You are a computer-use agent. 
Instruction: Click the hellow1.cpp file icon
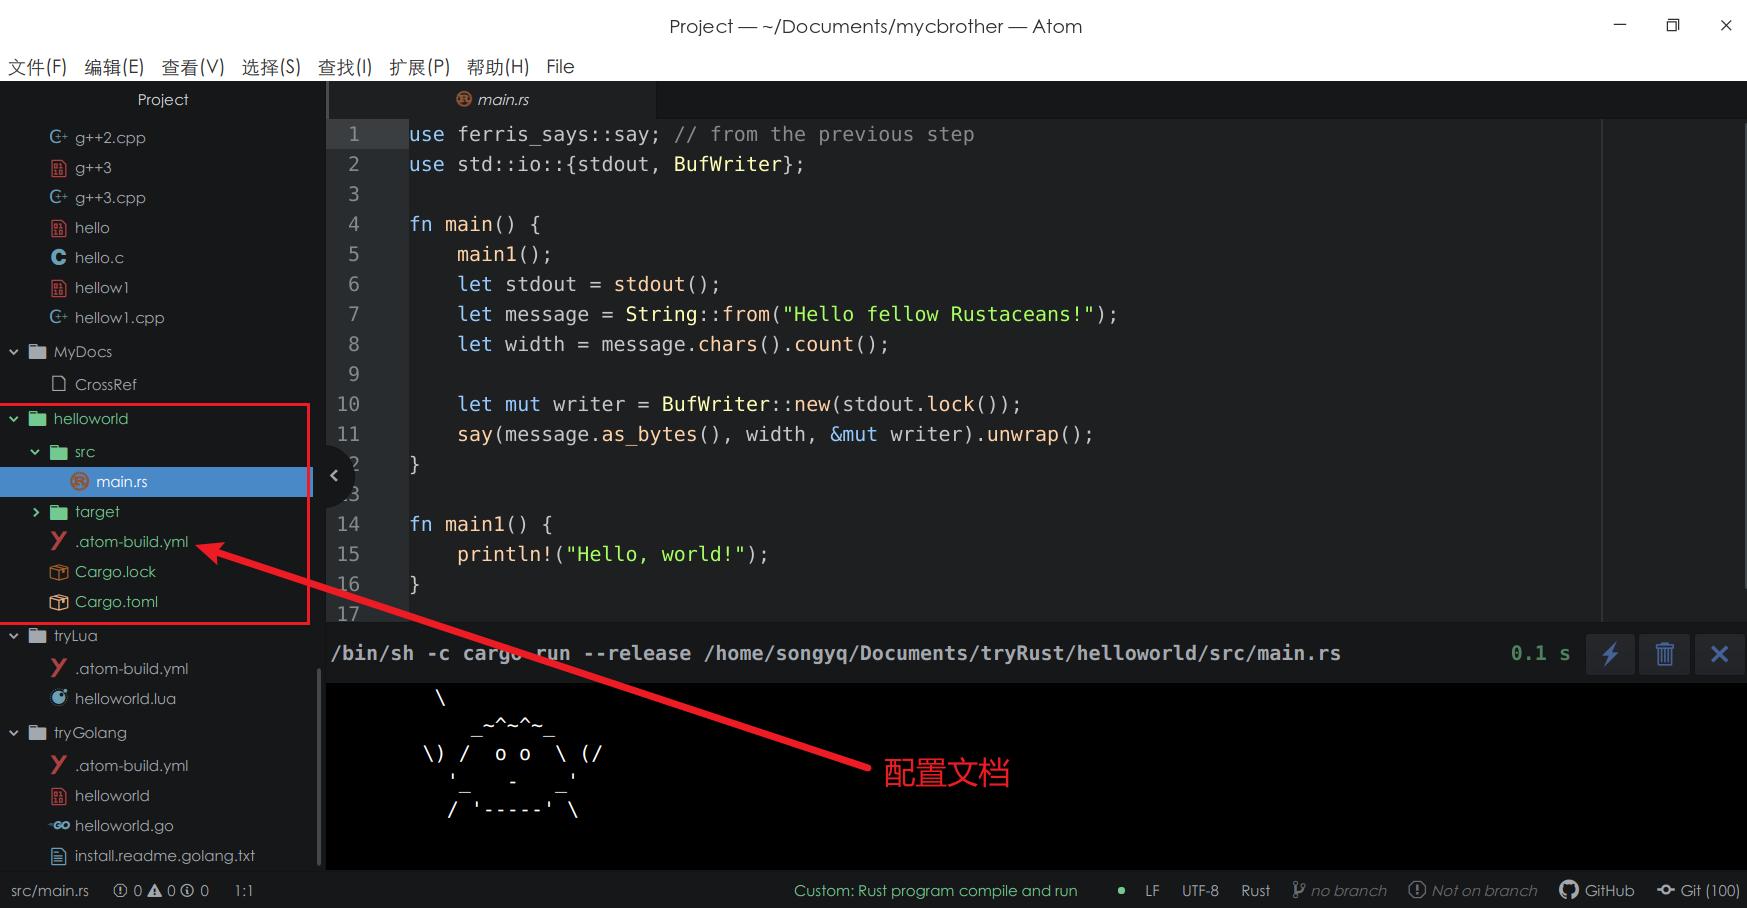[x=58, y=317]
